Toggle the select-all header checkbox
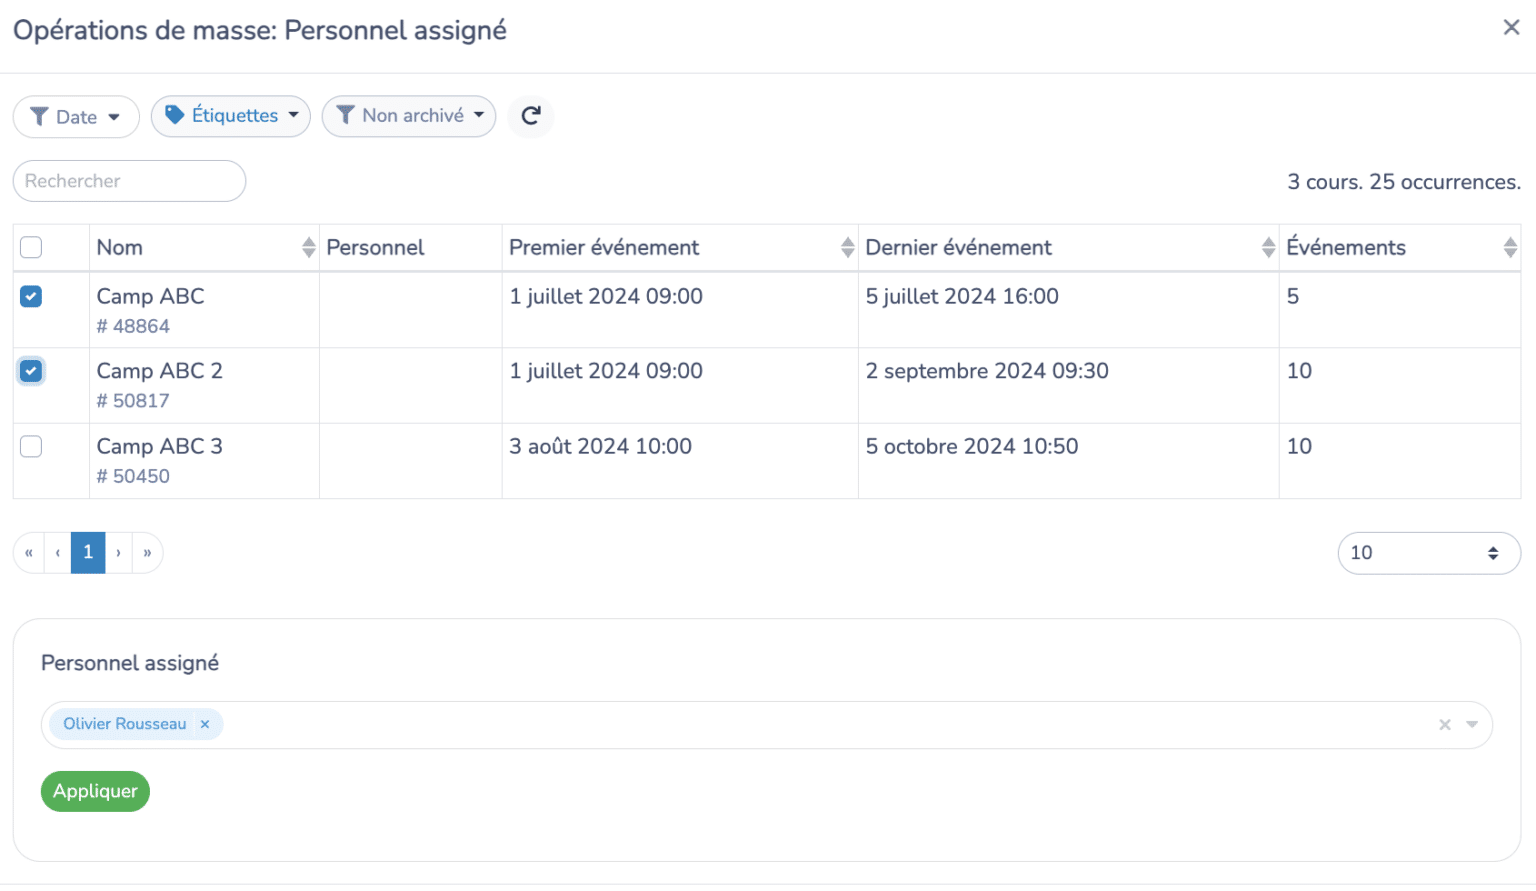1536x891 pixels. [x=31, y=247]
